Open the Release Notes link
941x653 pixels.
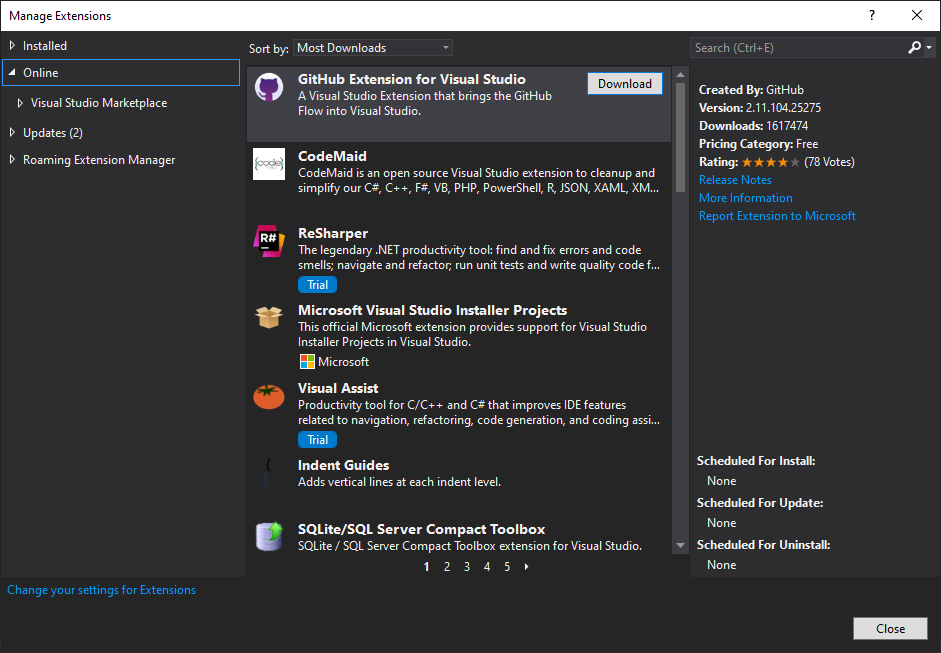(735, 180)
